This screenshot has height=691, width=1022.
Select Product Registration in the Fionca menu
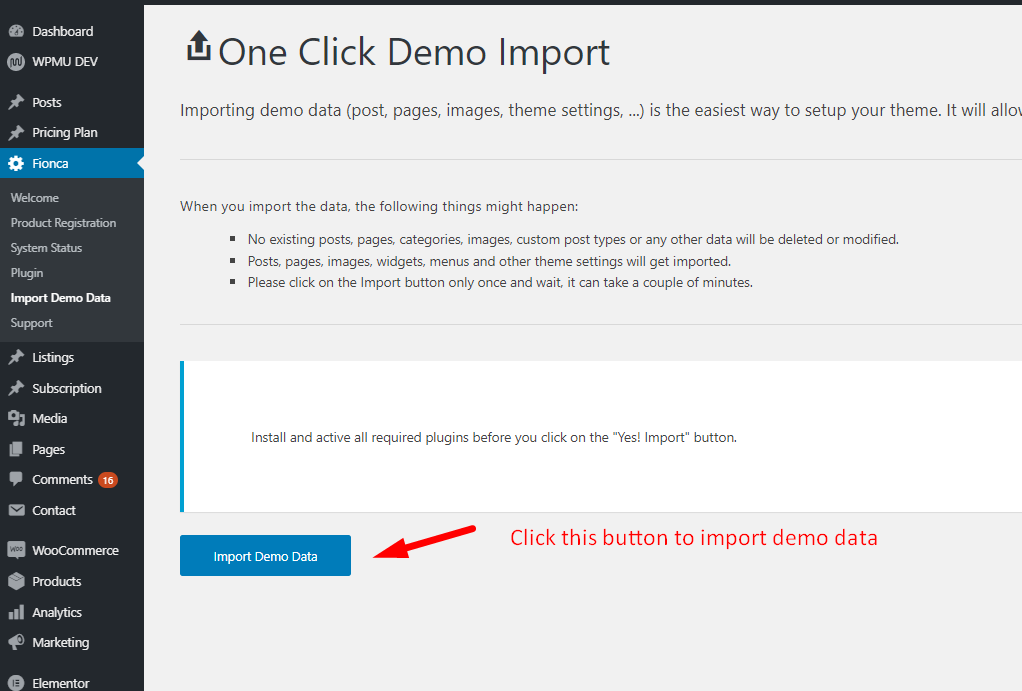pos(62,222)
